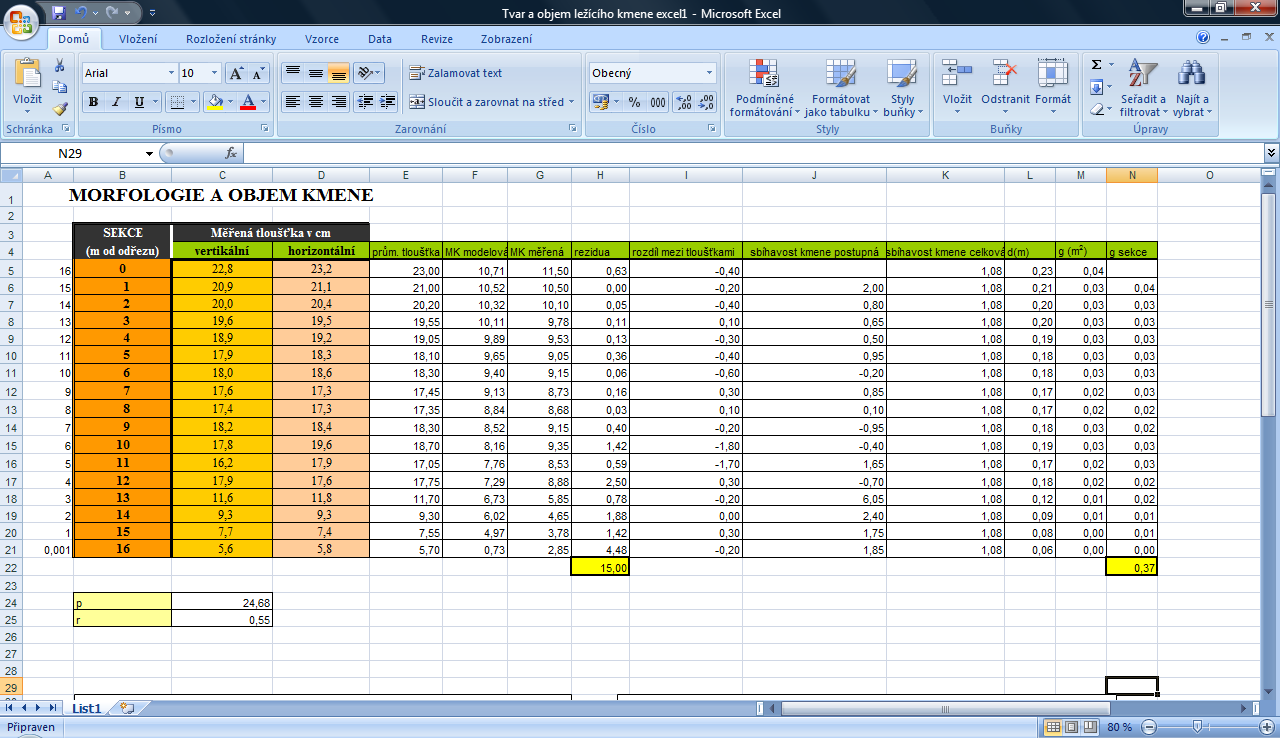The image size is (1280, 738).
Task: Decrease font size with small A icon
Action: pos(259,73)
